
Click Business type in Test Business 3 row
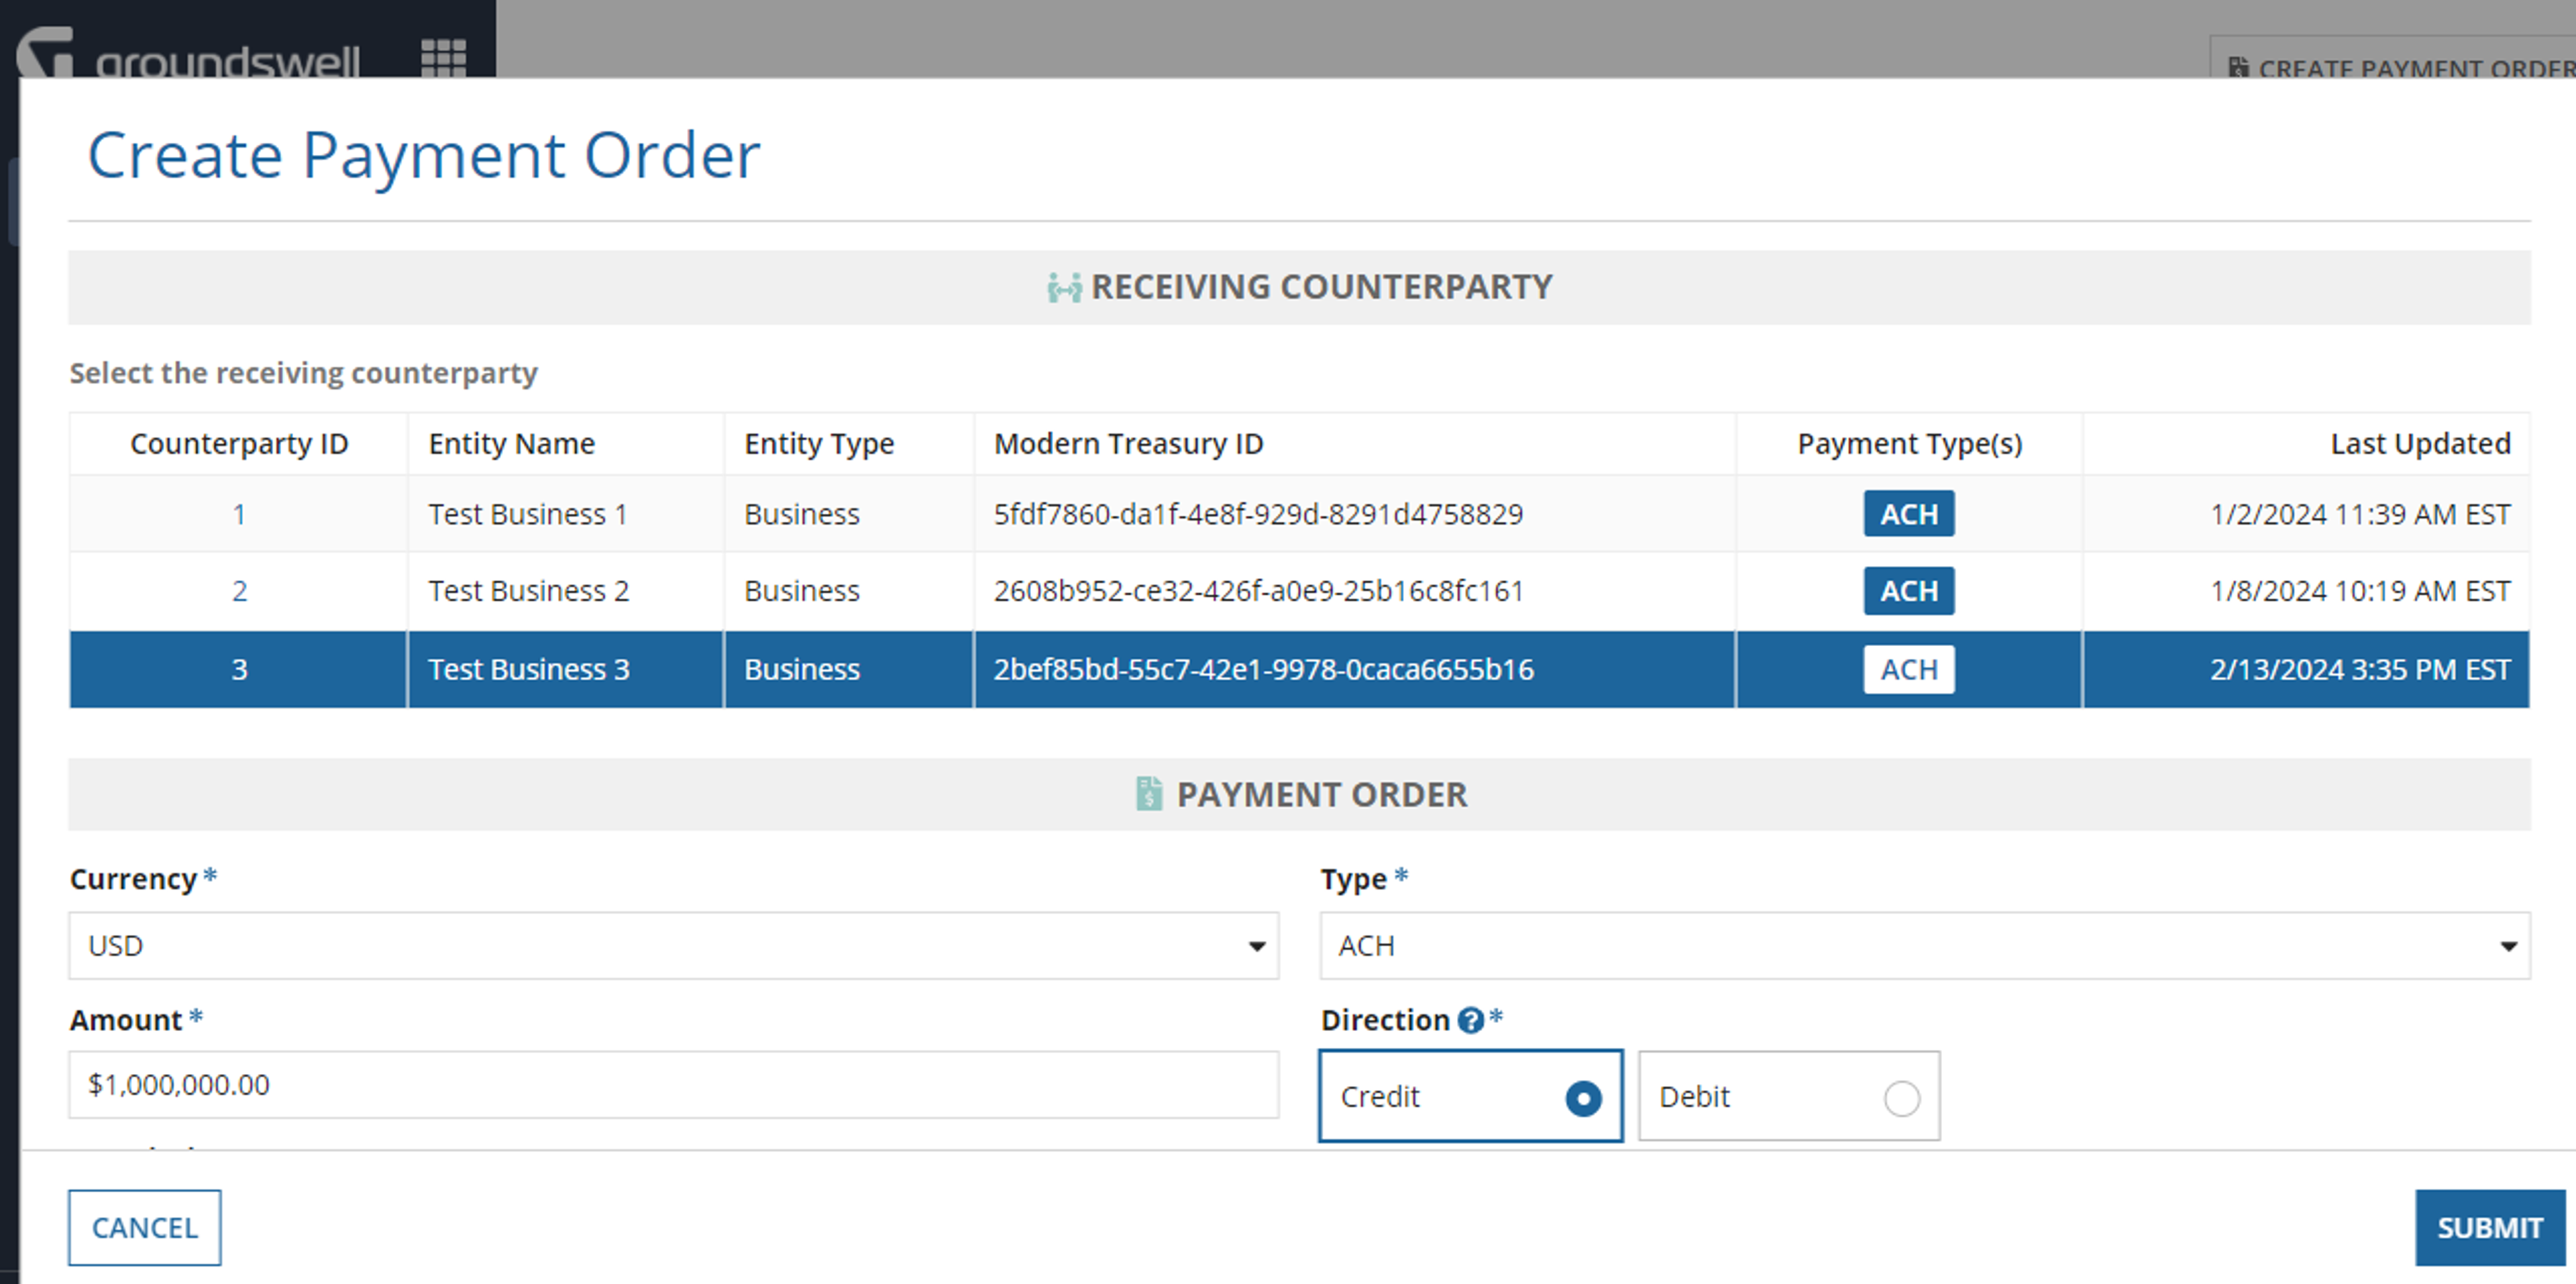click(x=802, y=669)
